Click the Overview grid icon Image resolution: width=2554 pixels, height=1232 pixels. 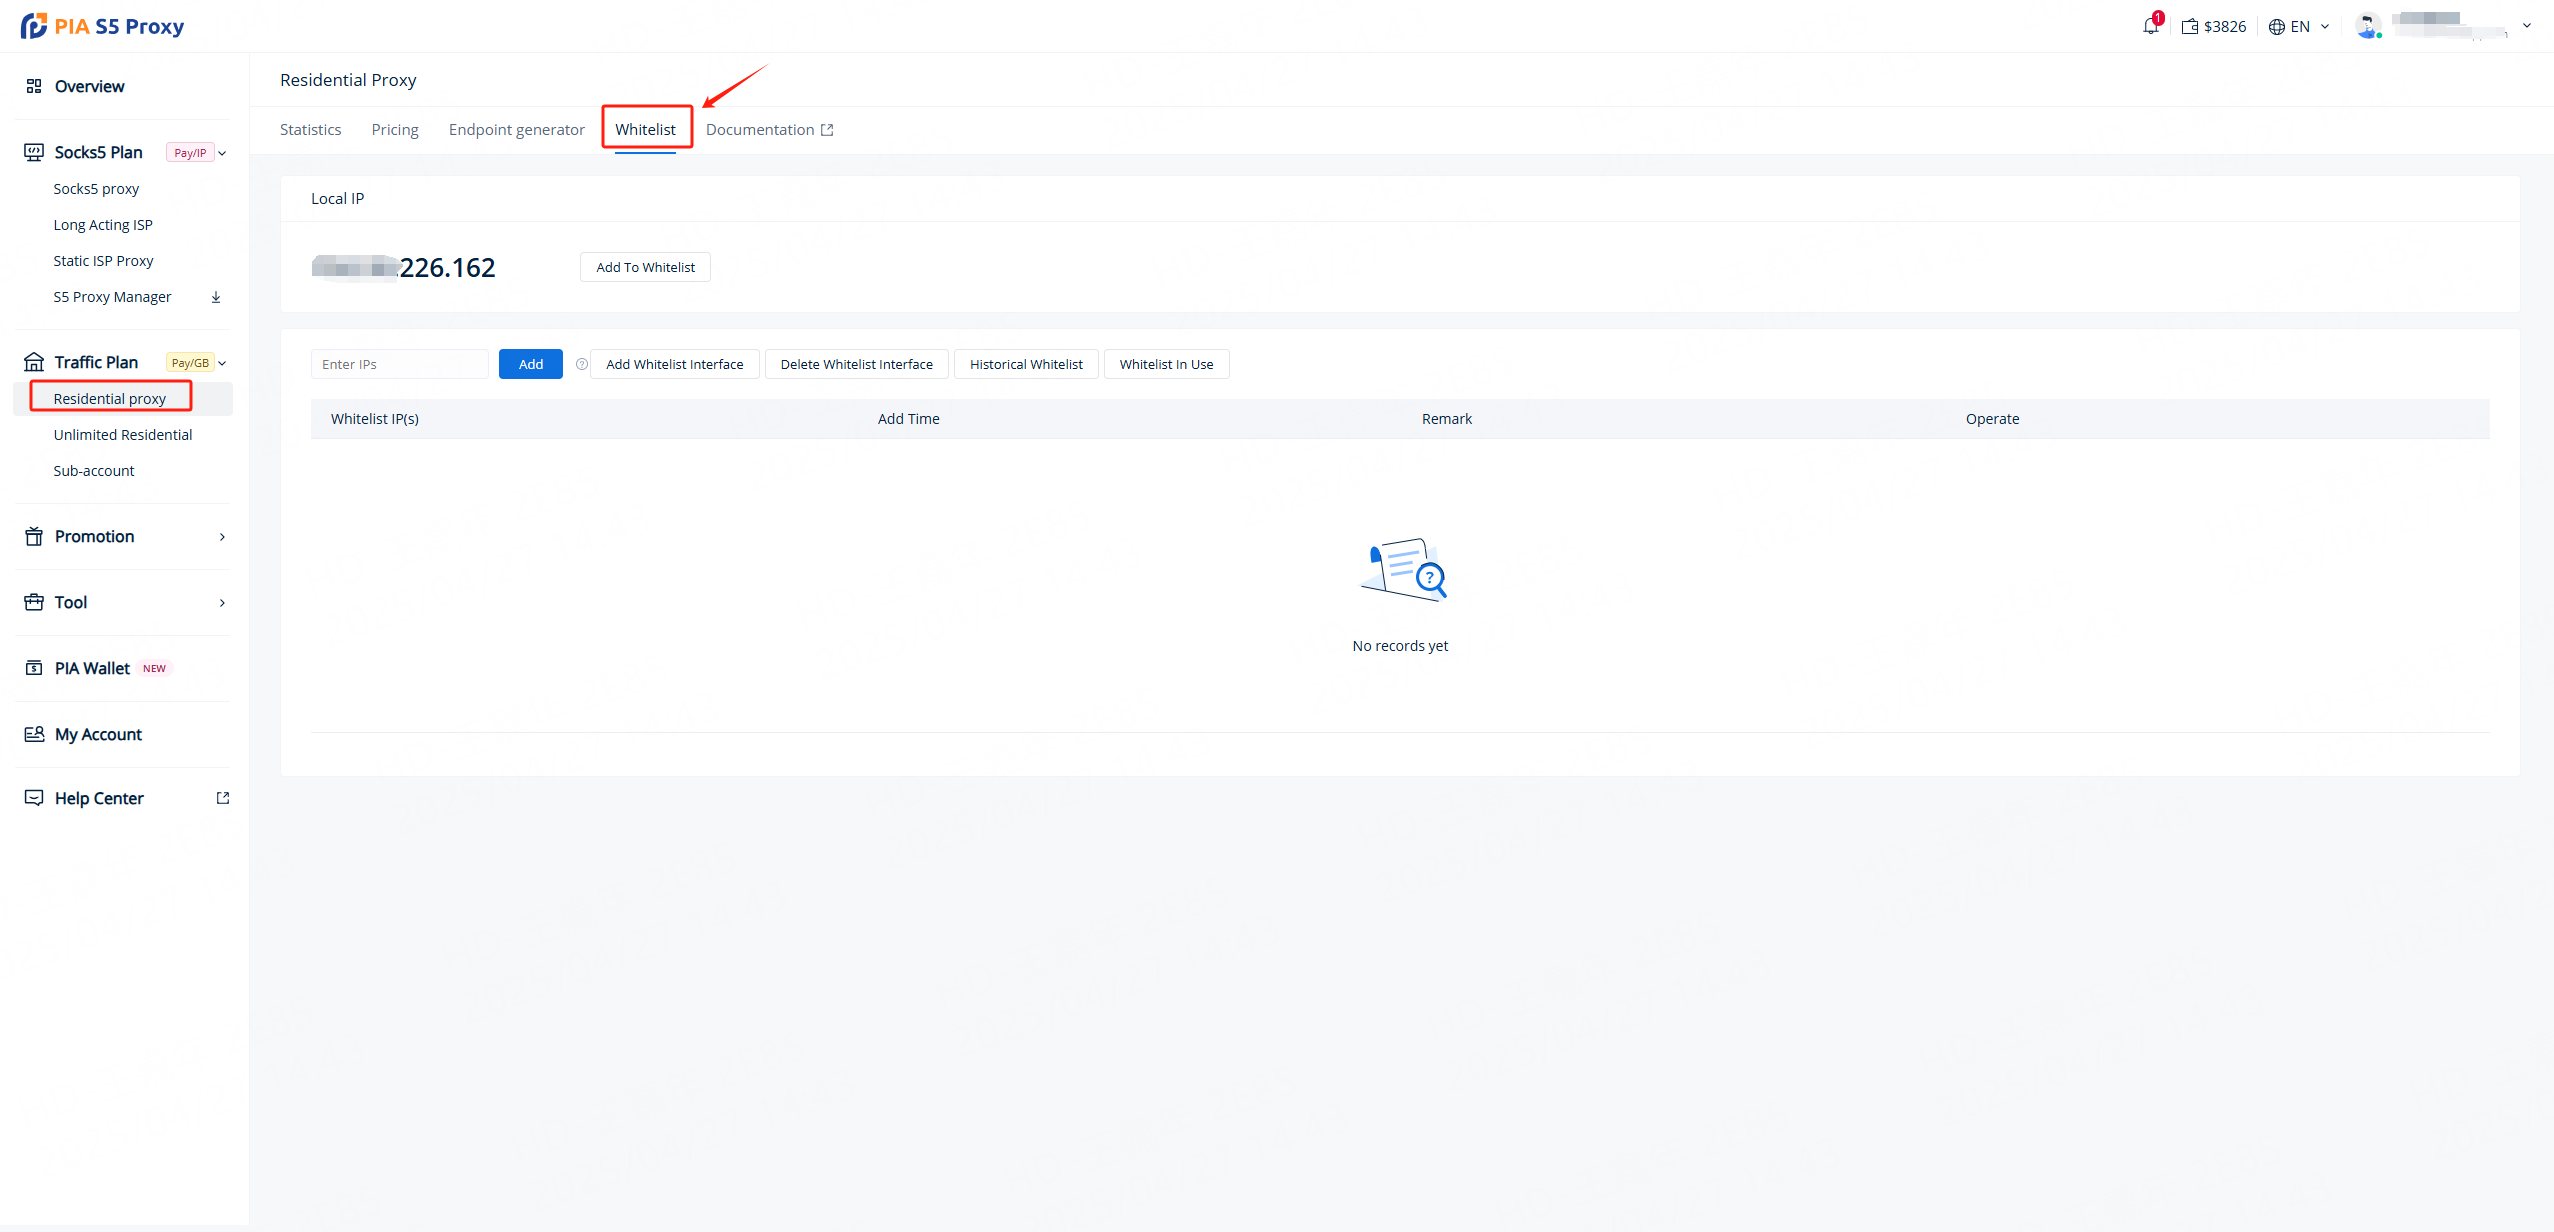point(34,86)
